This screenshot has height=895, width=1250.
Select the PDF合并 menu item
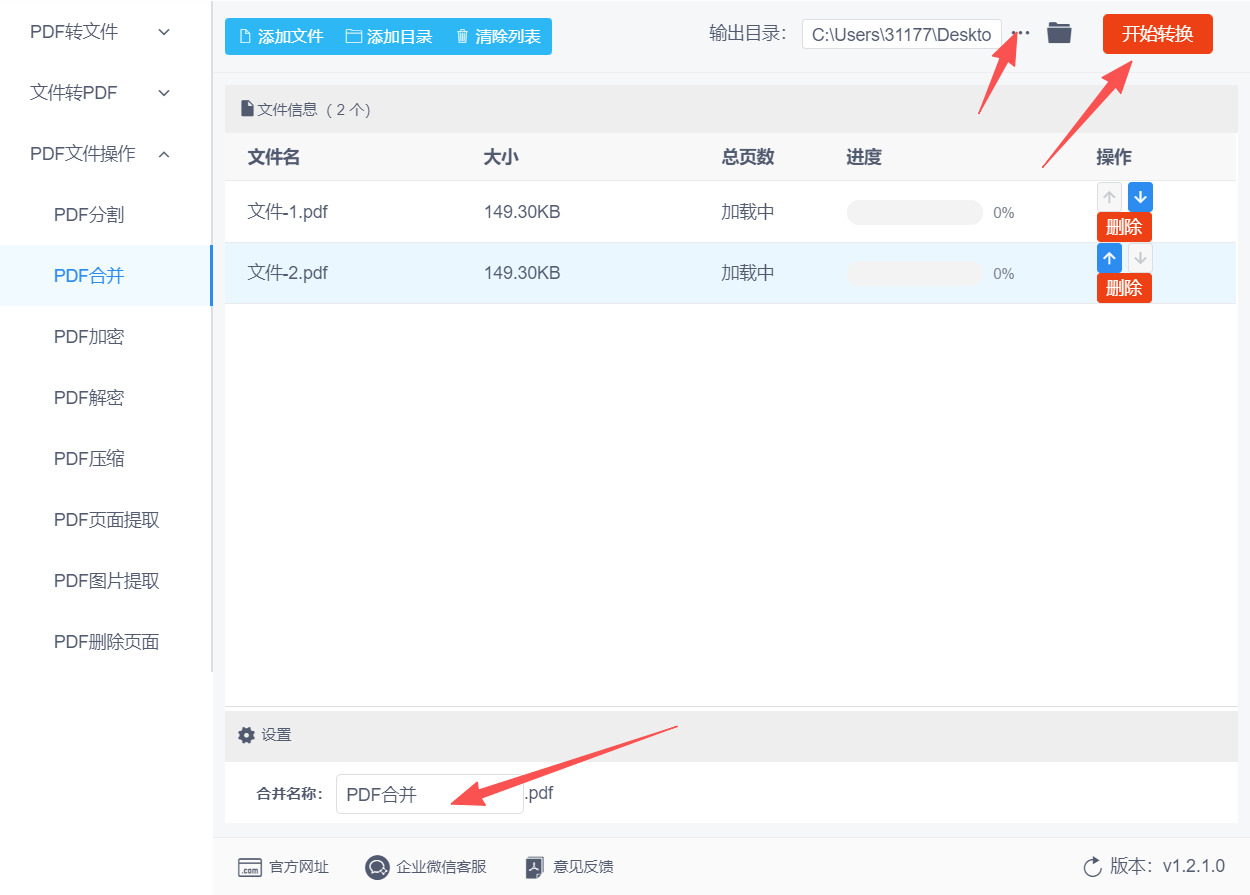coord(106,276)
